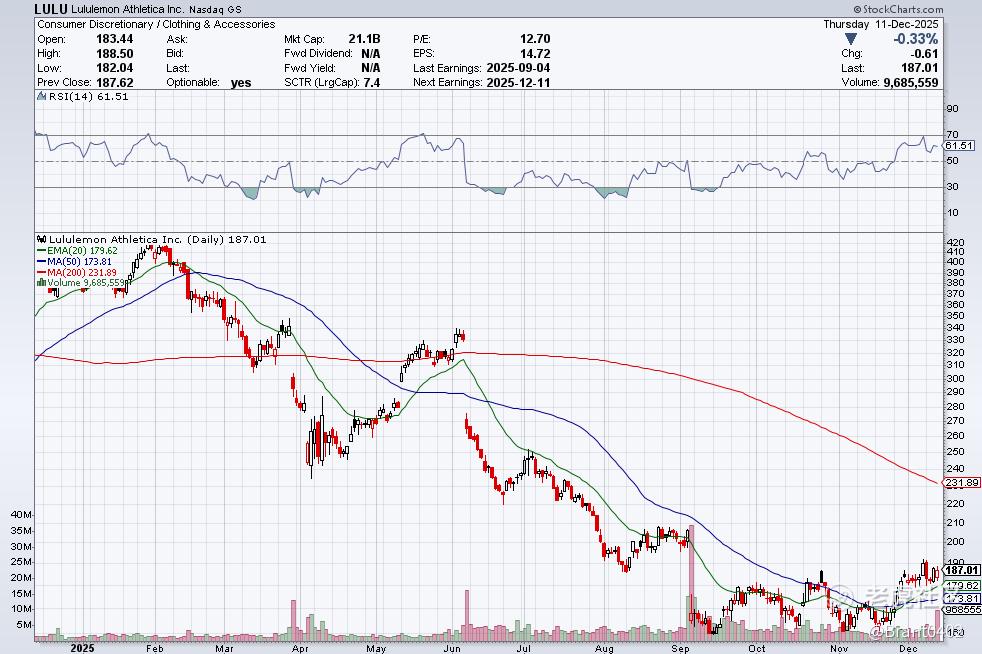Click the Dec month label

click(908, 648)
